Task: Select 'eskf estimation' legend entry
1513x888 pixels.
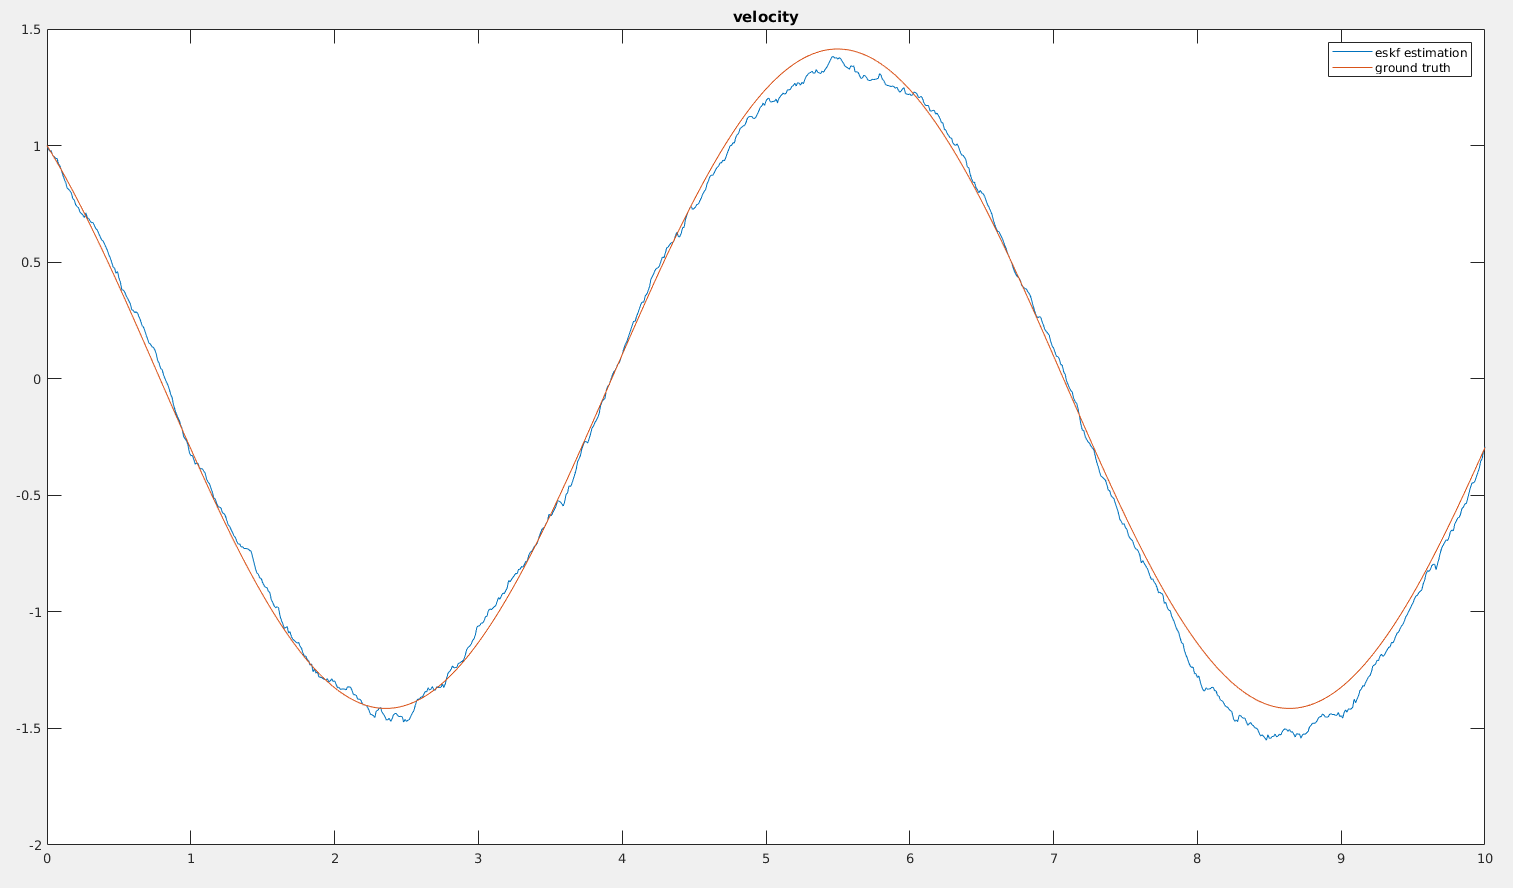Action: [1421, 53]
